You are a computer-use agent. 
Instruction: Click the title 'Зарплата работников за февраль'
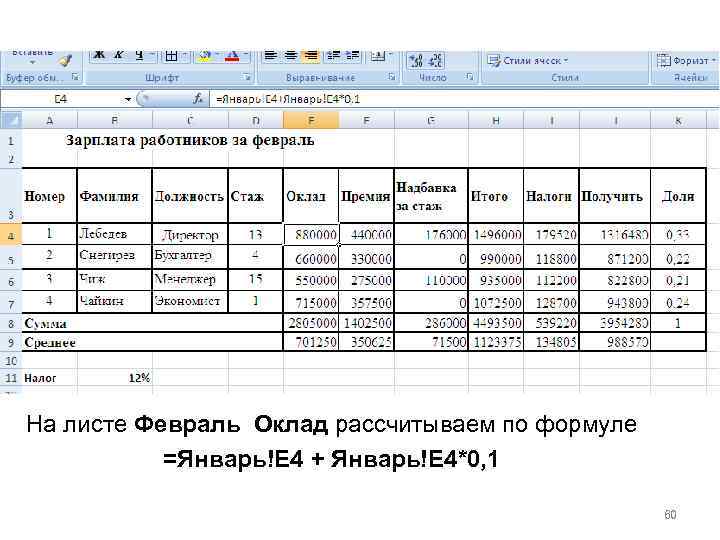pyautogui.click(x=190, y=140)
